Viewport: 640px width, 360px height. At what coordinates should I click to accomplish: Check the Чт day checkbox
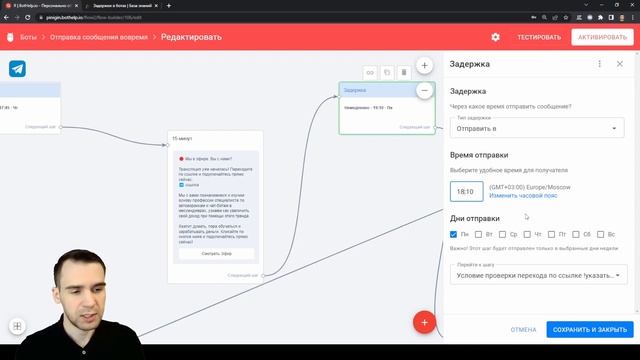tap(527, 234)
